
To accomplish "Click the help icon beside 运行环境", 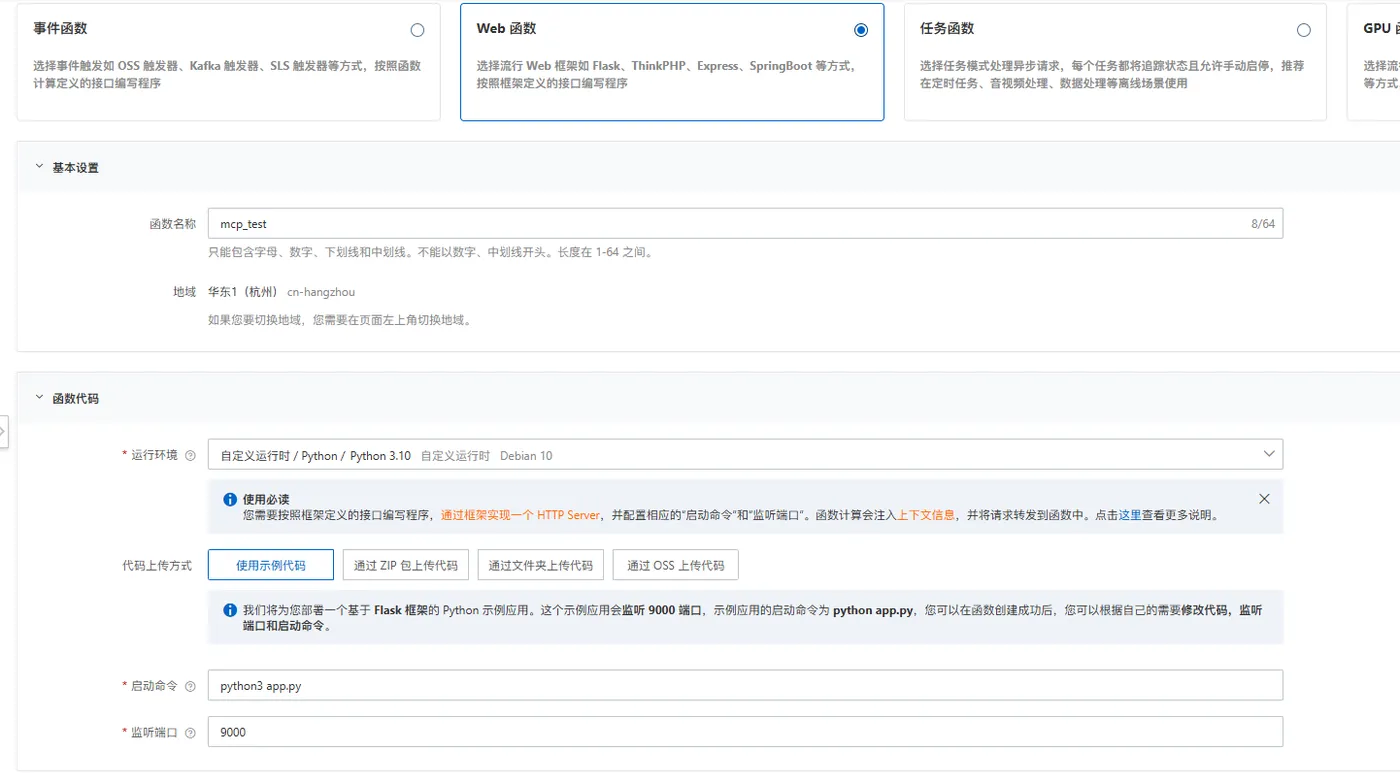I will 190,455.
